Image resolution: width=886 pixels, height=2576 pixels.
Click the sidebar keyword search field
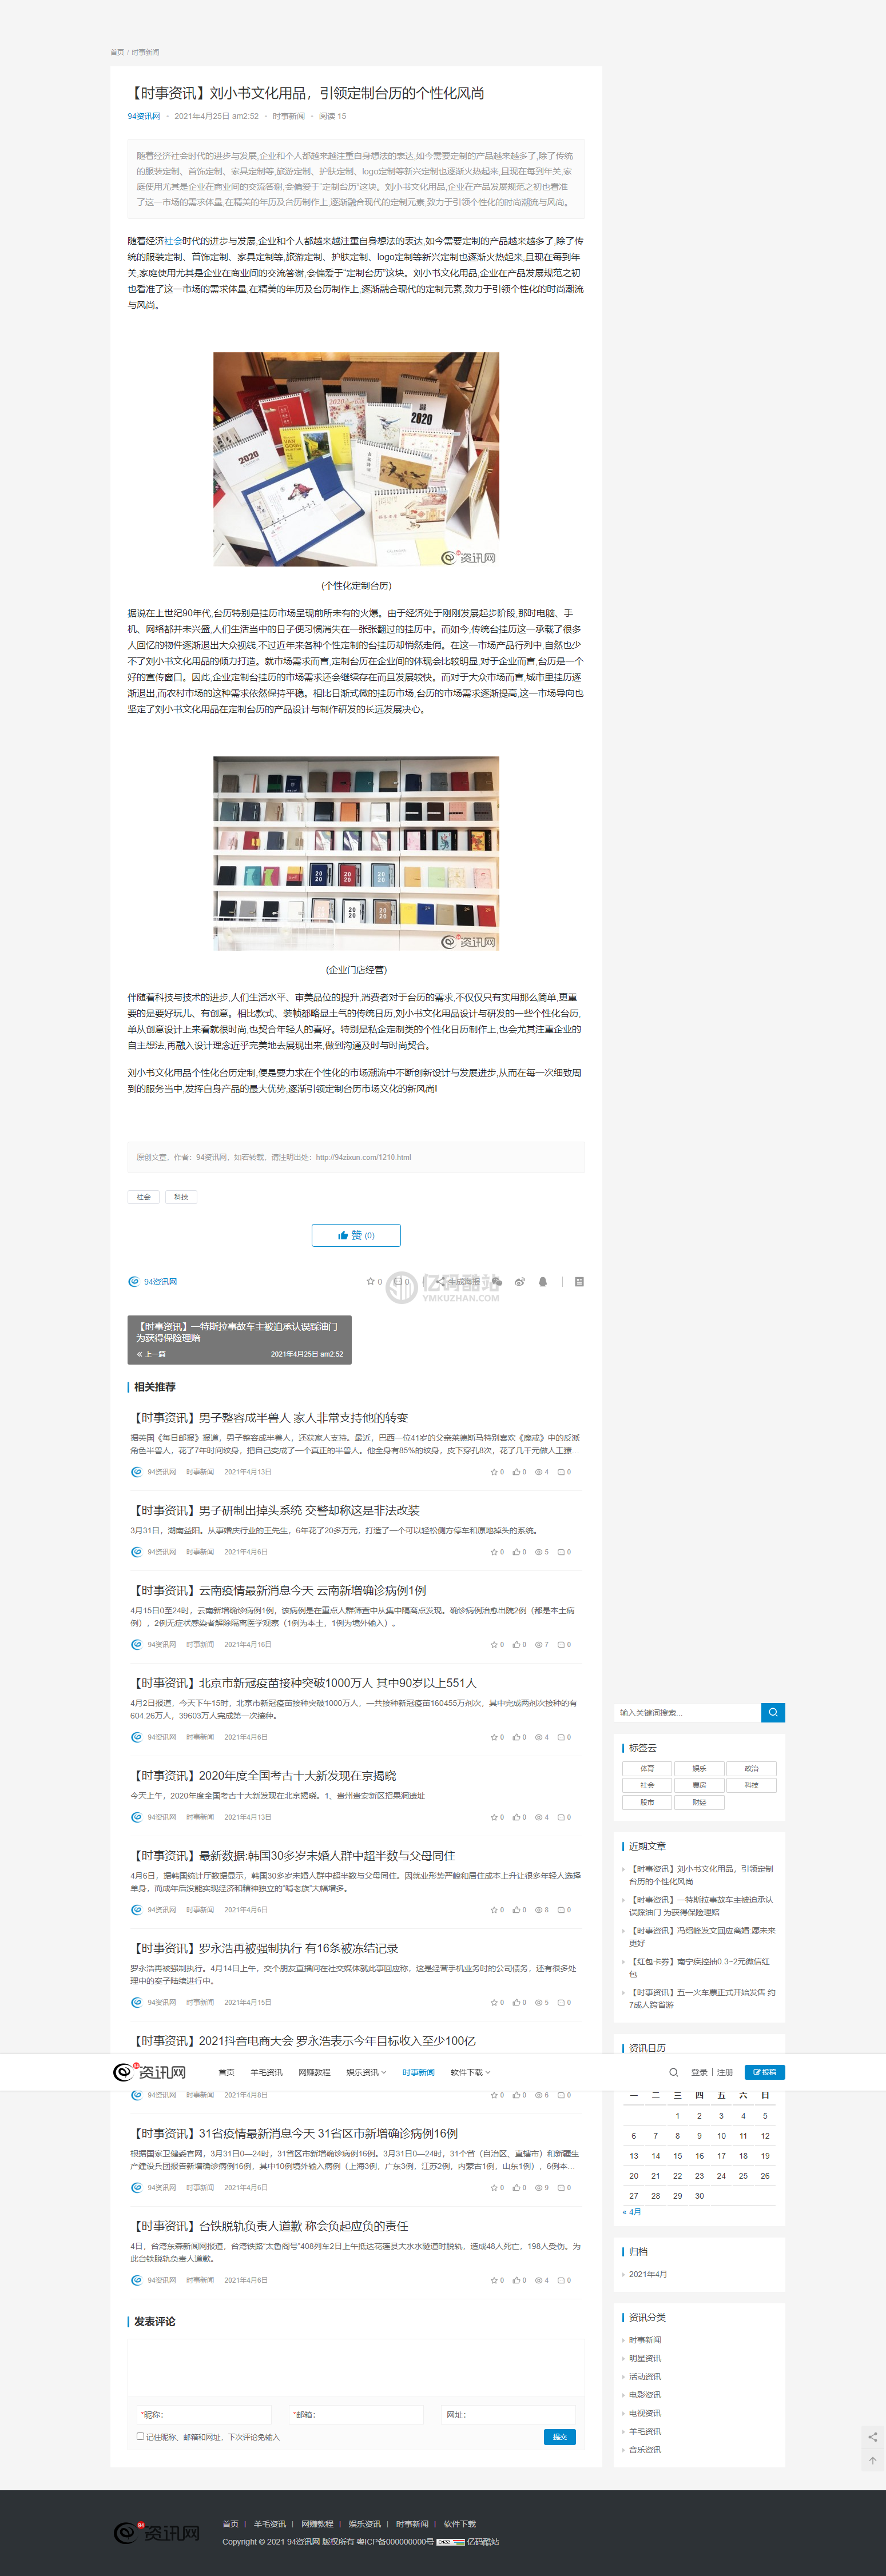click(688, 1712)
